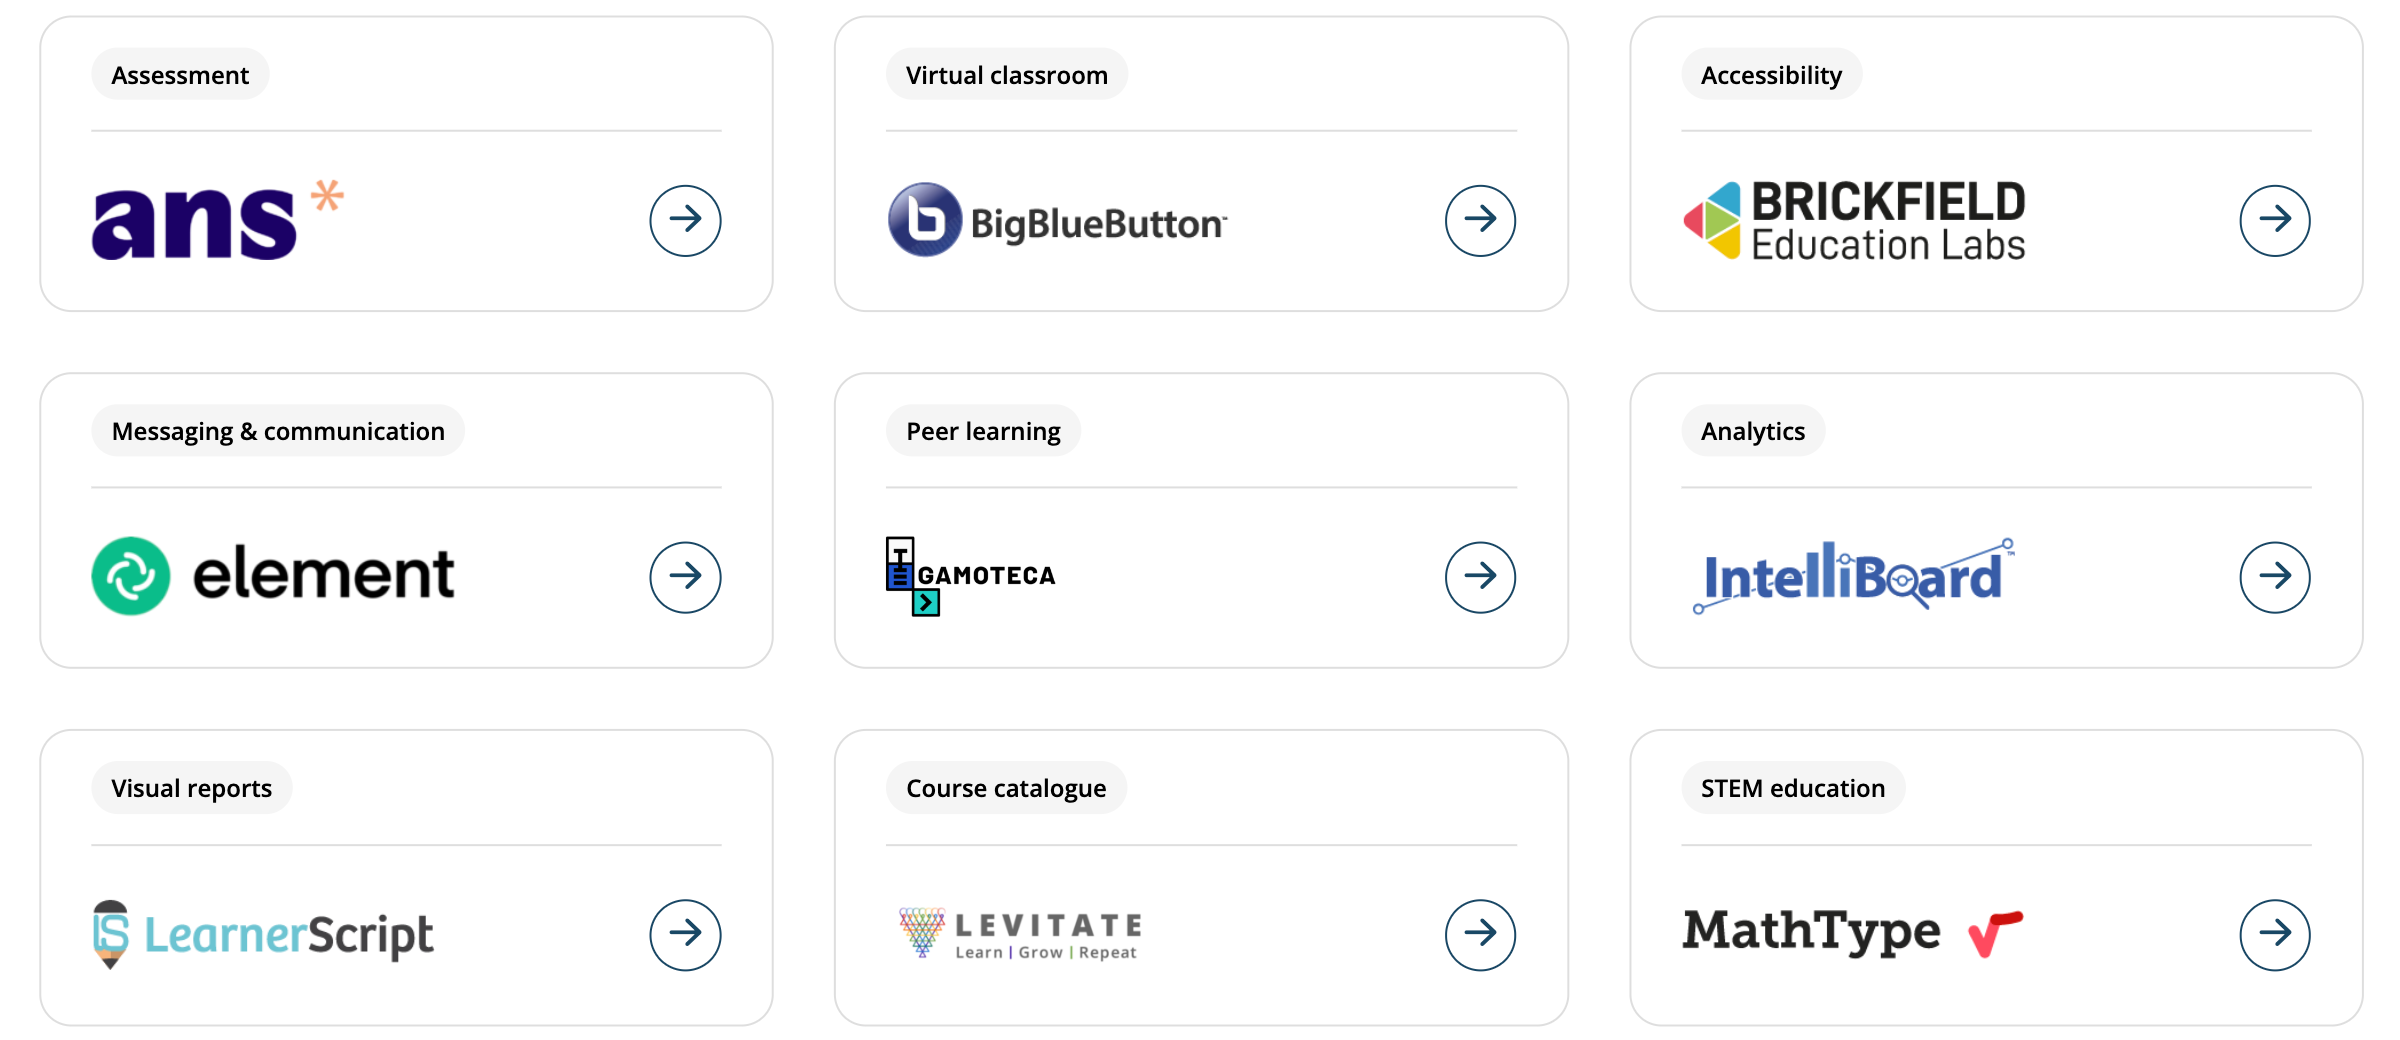Click the IntelliBoard logo
This screenshot has width=2400, height=1040.
tap(1850, 575)
